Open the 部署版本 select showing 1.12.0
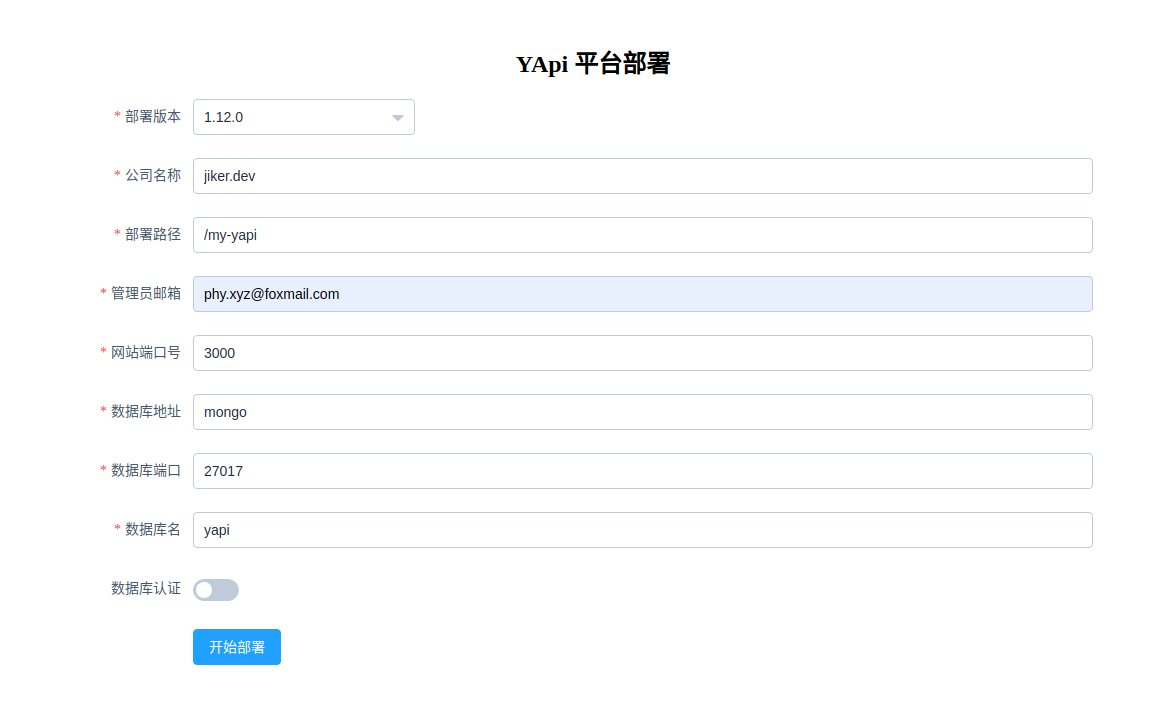Viewport: 1169px width, 717px height. (x=290, y=117)
